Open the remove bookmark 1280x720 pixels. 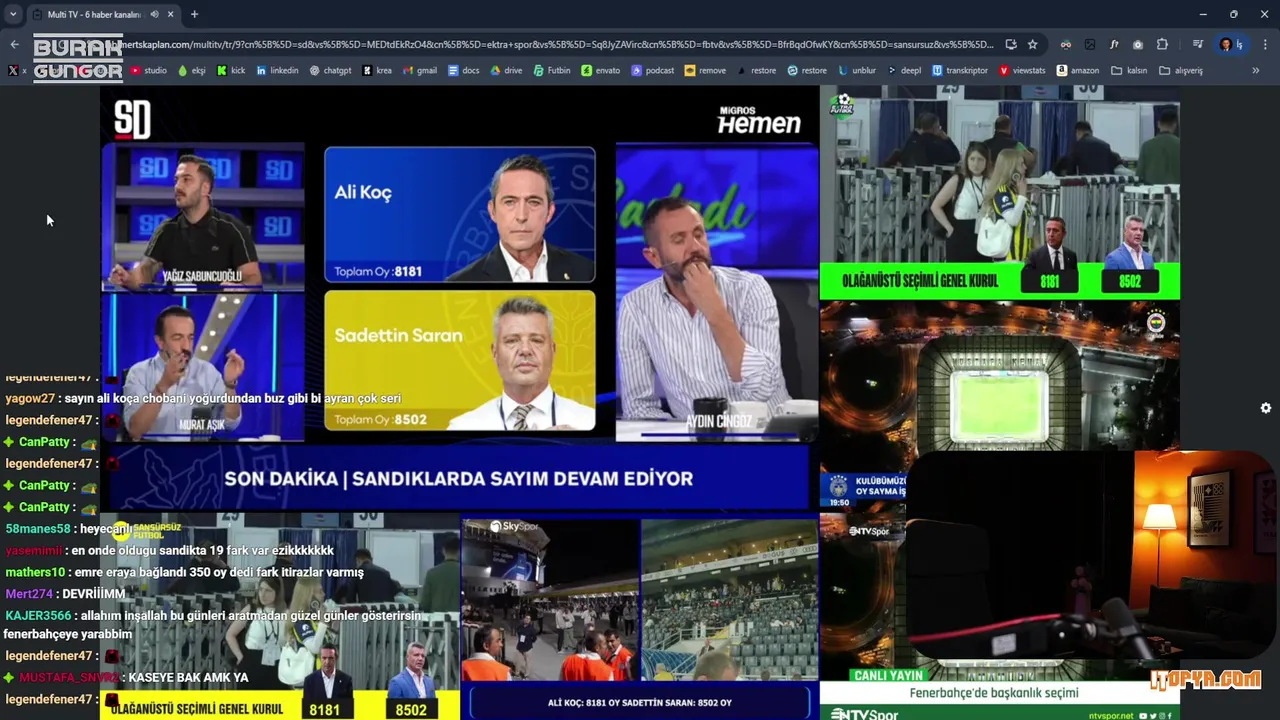pyautogui.click(x=705, y=71)
